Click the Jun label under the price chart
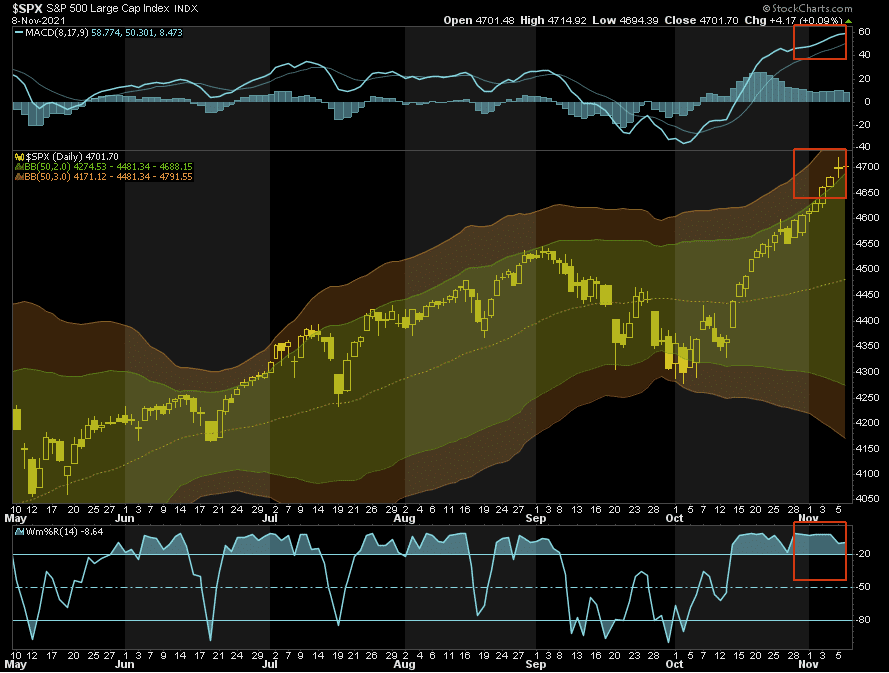The height and width of the screenshot is (673, 889). point(125,518)
